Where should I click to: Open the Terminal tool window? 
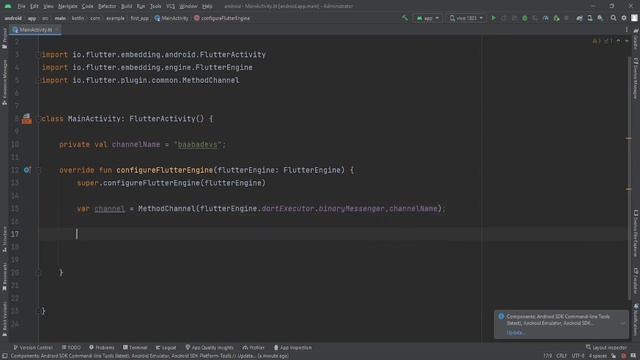135,347
